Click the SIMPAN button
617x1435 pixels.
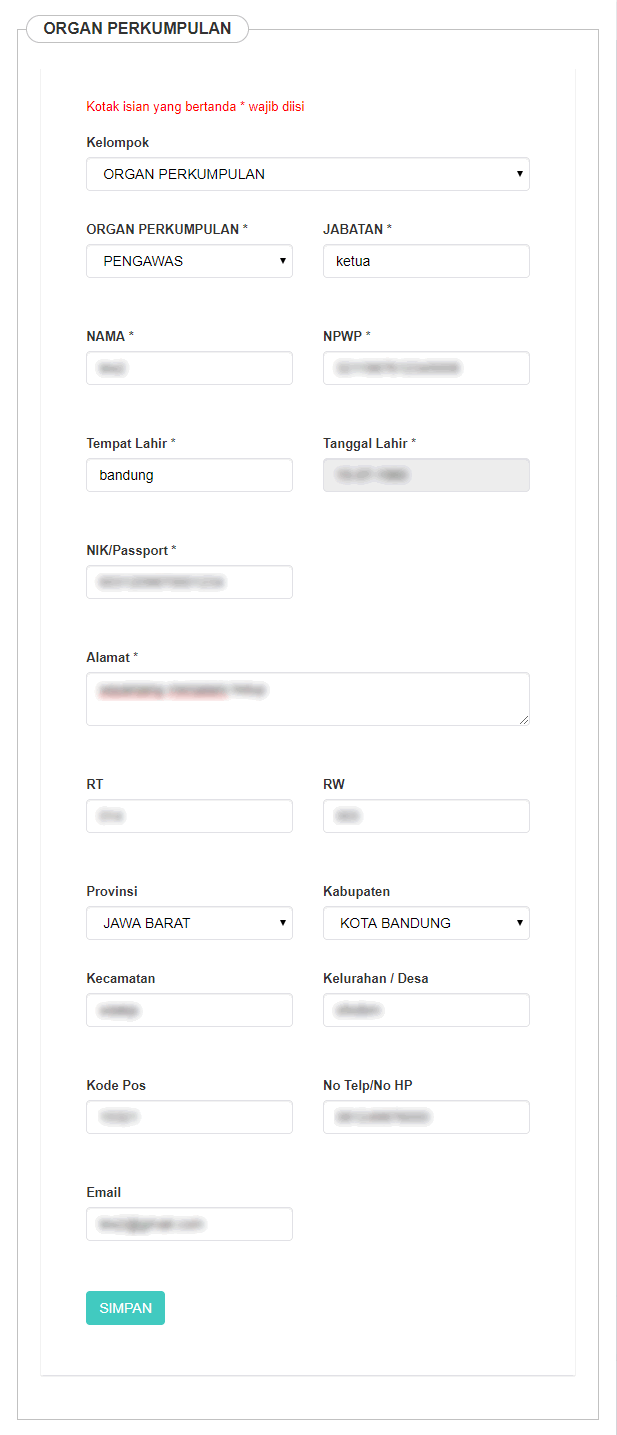125,1308
